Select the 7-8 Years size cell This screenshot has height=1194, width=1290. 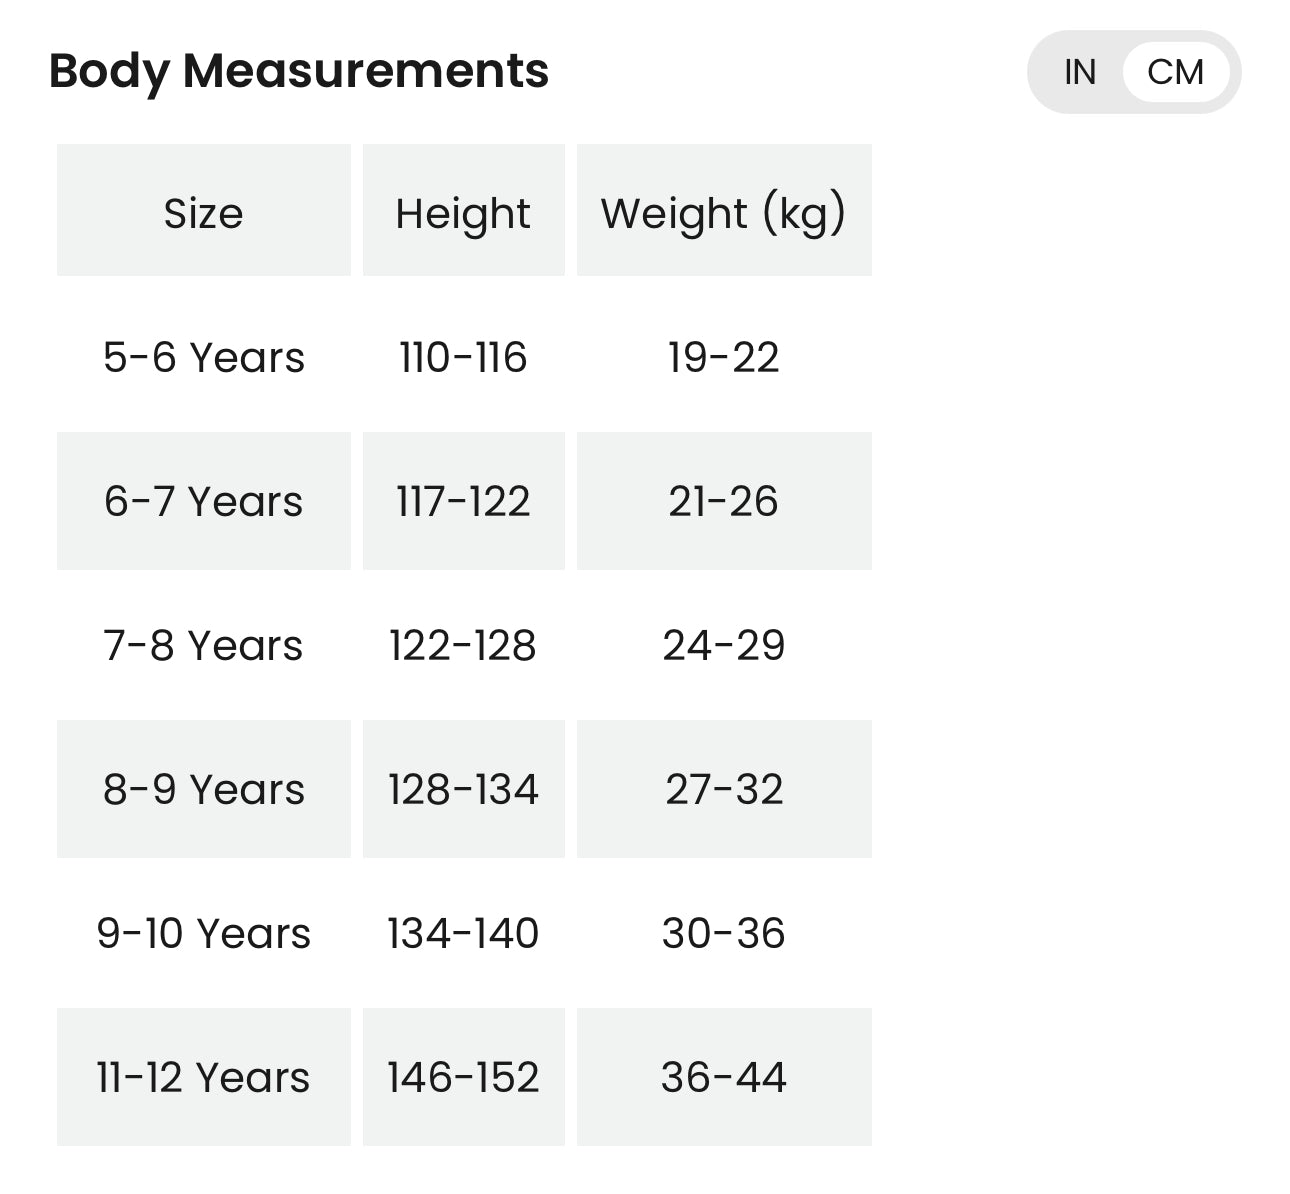(x=203, y=645)
